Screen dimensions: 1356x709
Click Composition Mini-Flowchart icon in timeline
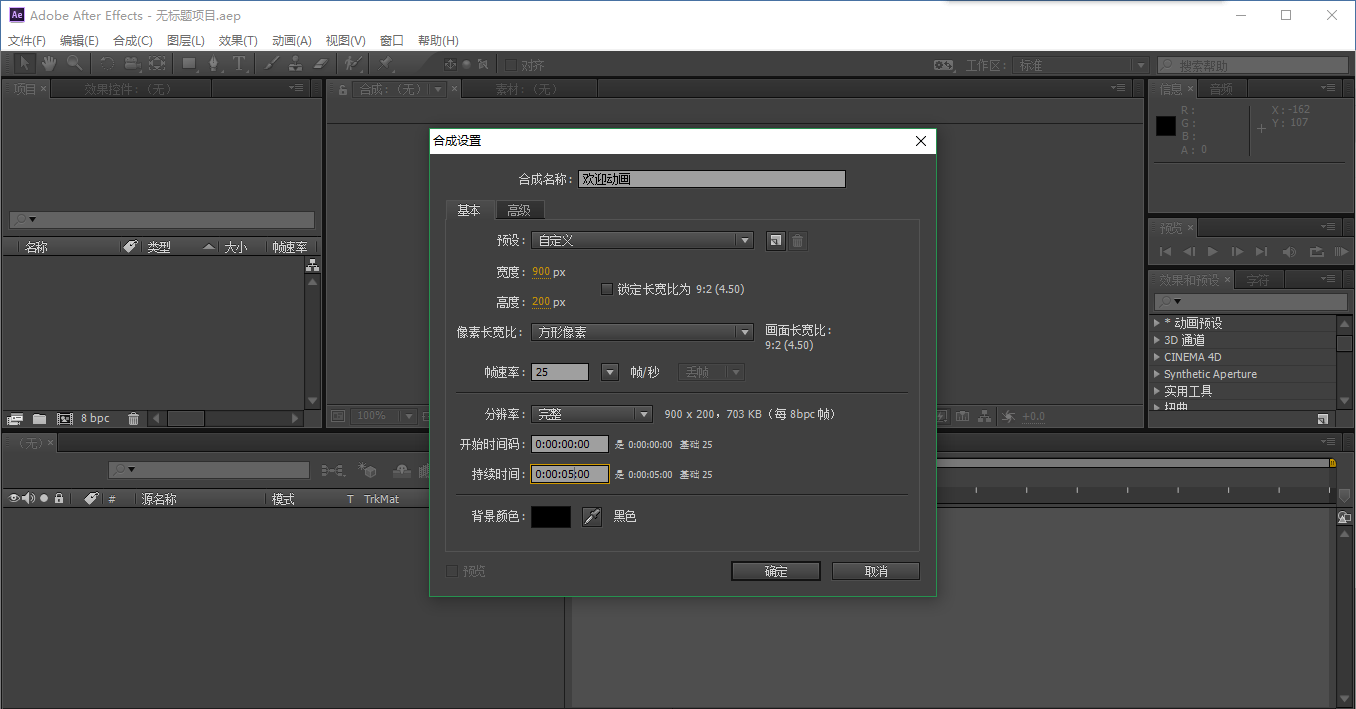334,470
